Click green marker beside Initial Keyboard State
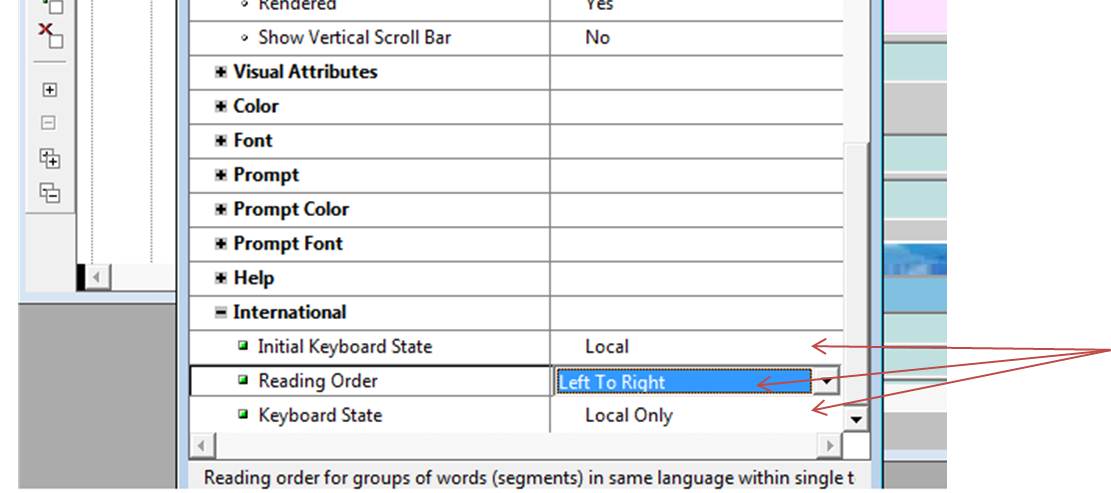 tap(244, 347)
